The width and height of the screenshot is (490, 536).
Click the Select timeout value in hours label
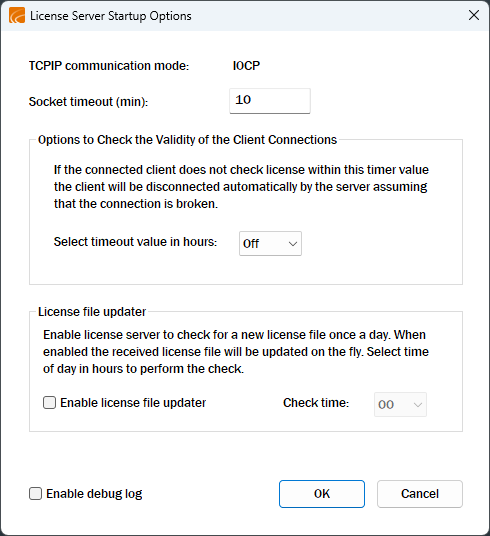pyautogui.click(x=135, y=242)
